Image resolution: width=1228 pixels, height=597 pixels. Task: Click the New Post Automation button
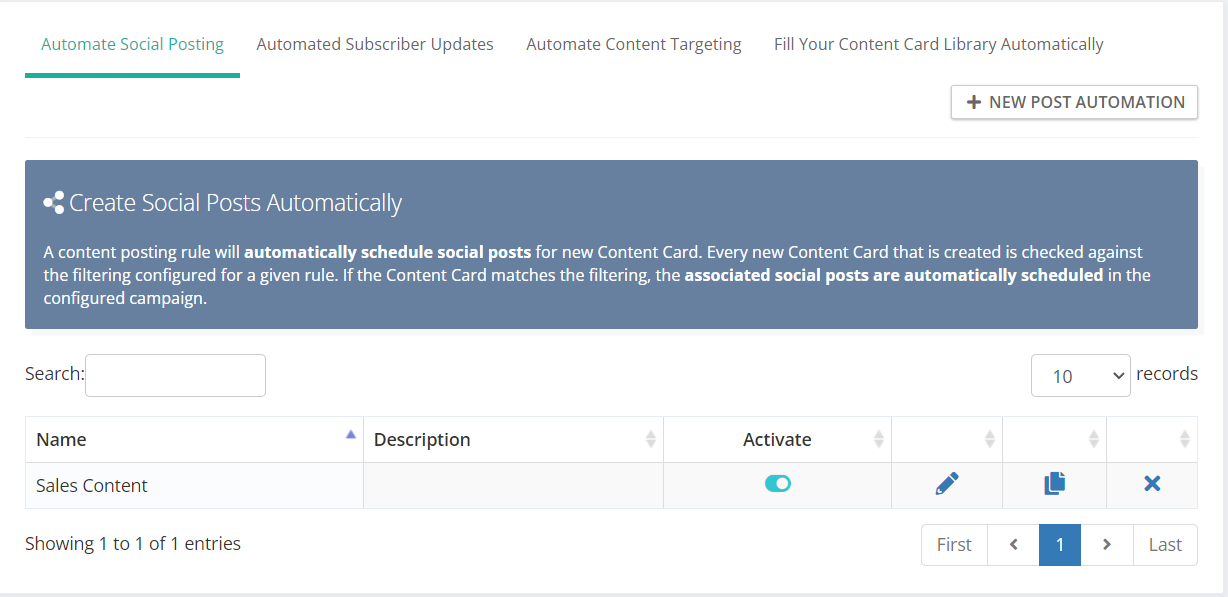pyautogui.click(x=1074, y=102)
